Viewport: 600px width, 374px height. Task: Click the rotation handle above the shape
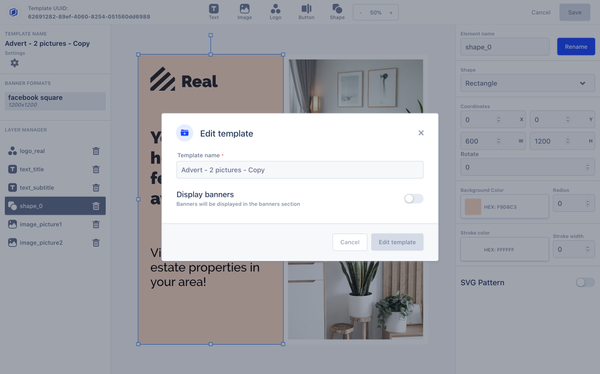210,35
